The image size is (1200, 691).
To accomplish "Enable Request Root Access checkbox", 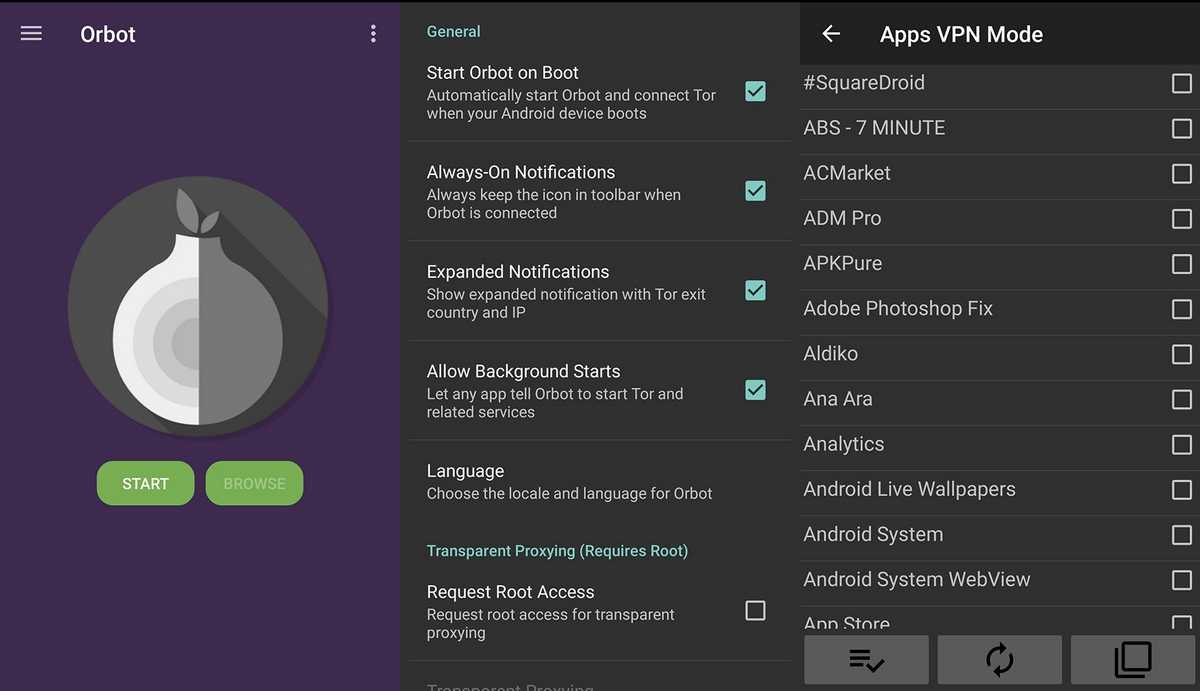I will 755,610.
